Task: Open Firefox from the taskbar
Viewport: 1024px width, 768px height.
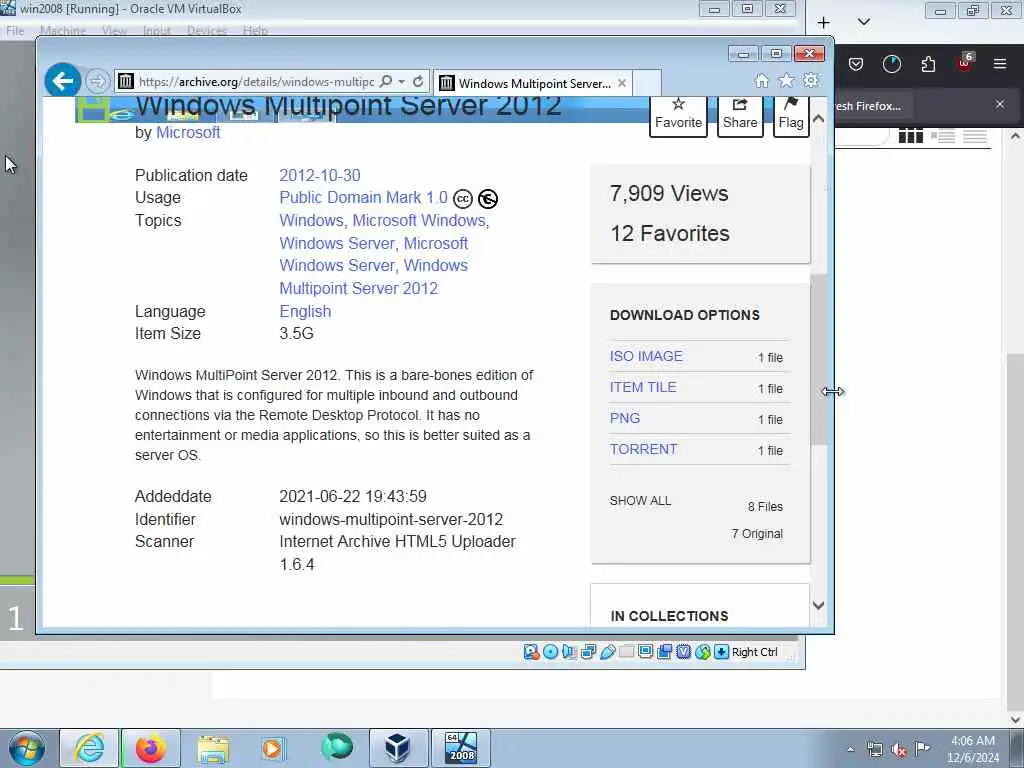Action: [150, 748]
